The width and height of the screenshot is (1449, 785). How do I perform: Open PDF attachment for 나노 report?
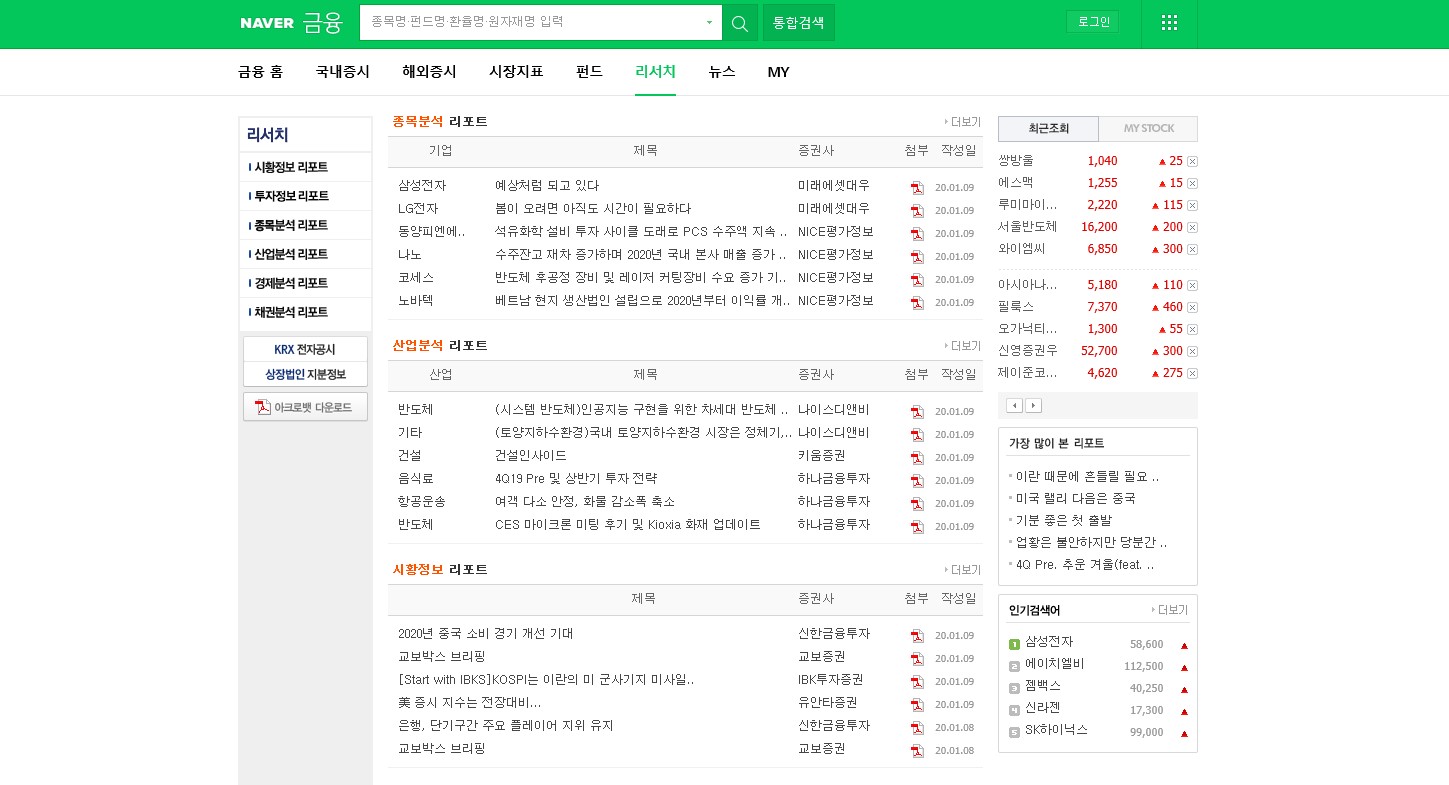917,257
